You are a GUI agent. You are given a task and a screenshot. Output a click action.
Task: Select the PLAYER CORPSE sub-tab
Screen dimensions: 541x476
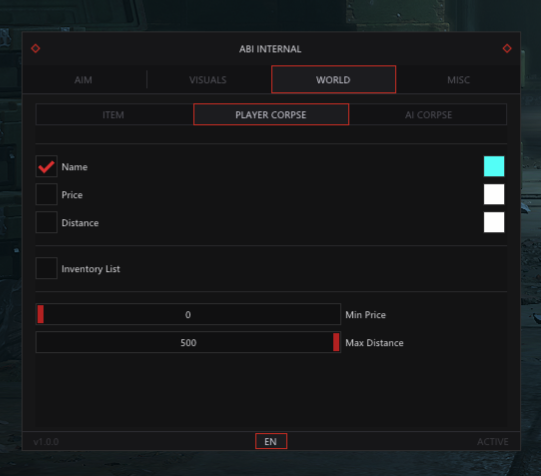(271, 114)
